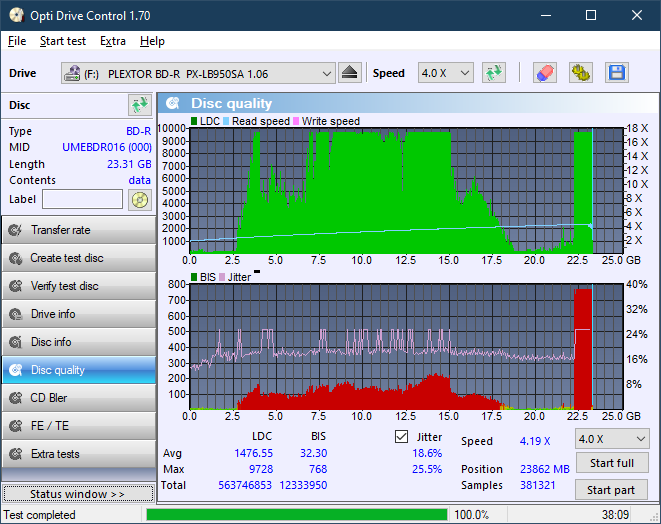Click the disc label apply icon
Viewport: 661px width, 524px height.
[140, 200]
